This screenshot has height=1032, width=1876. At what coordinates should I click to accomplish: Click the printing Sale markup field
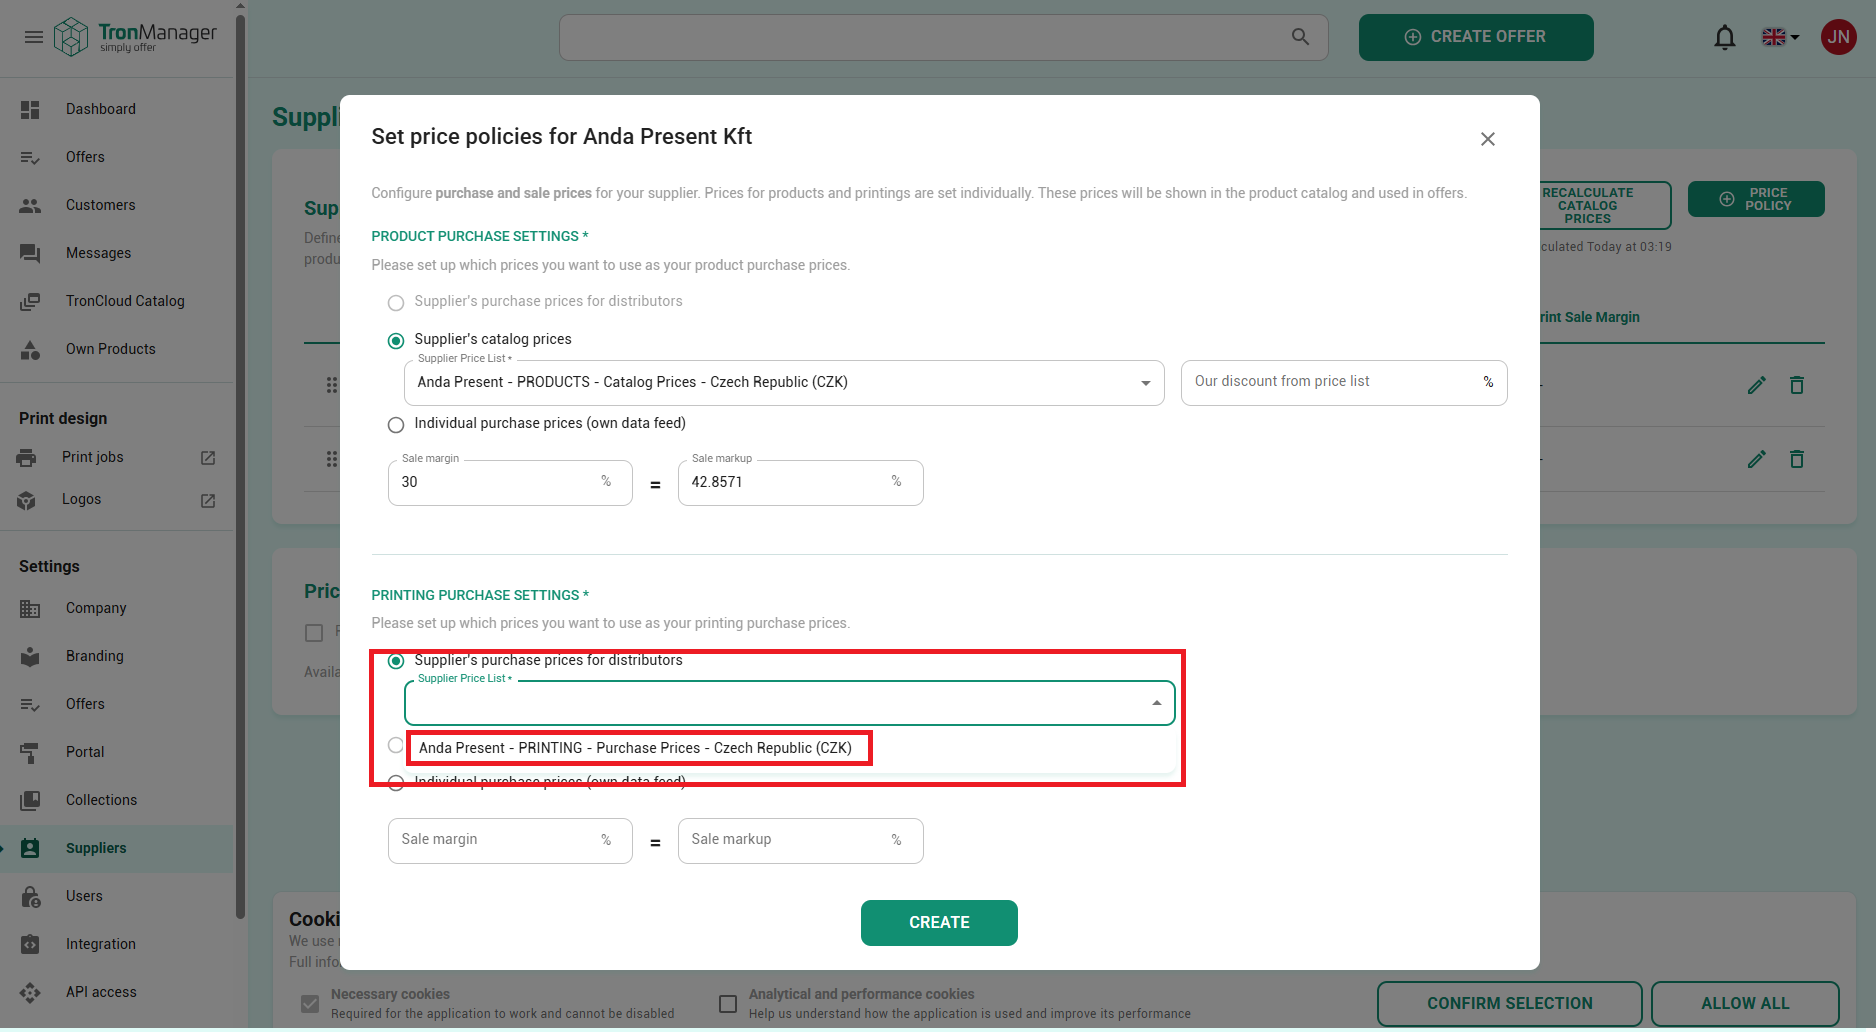point(800,841)
